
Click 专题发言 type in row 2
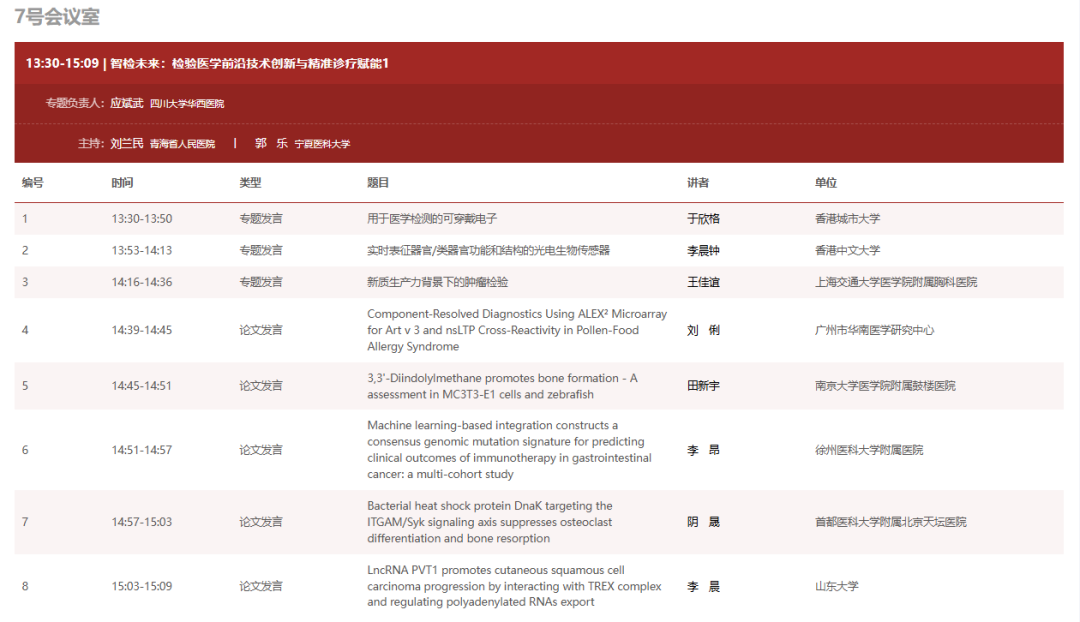pyautogui.click(x=260, y=251)
